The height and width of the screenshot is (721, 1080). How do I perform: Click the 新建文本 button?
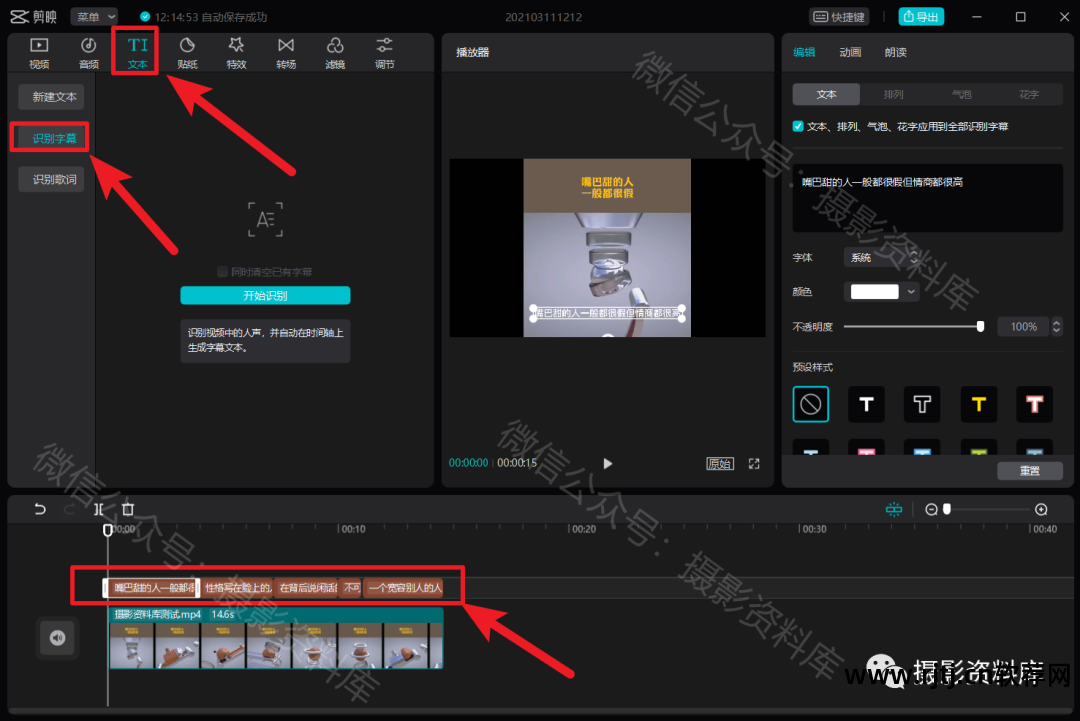point(51,97)
